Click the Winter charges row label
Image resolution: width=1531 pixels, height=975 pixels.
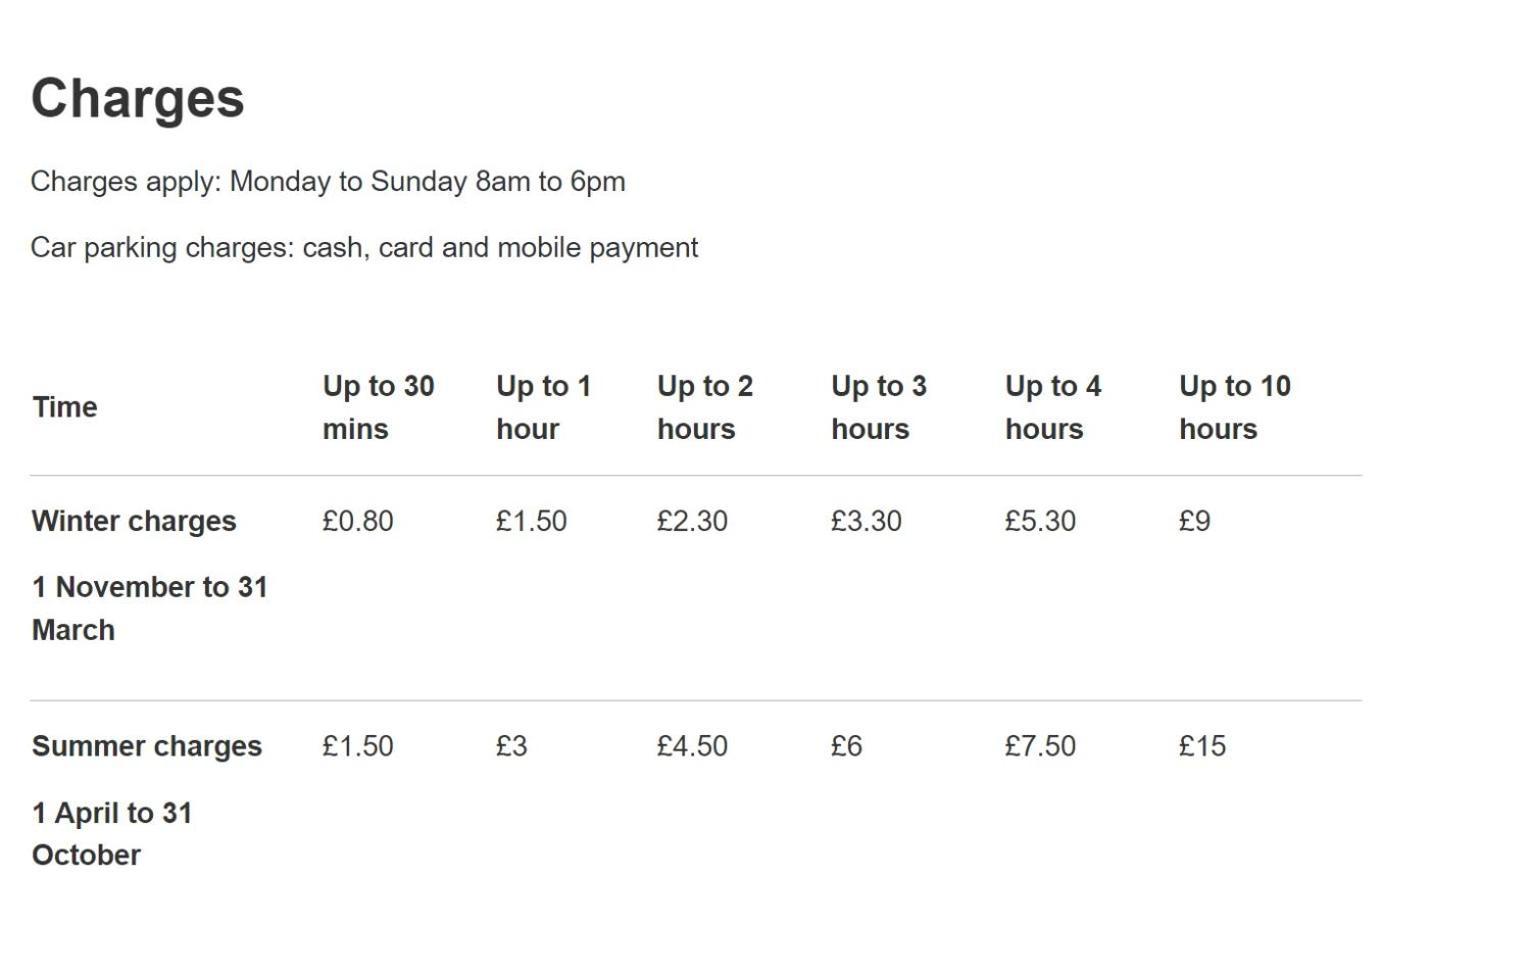click(x=134, y=522)
